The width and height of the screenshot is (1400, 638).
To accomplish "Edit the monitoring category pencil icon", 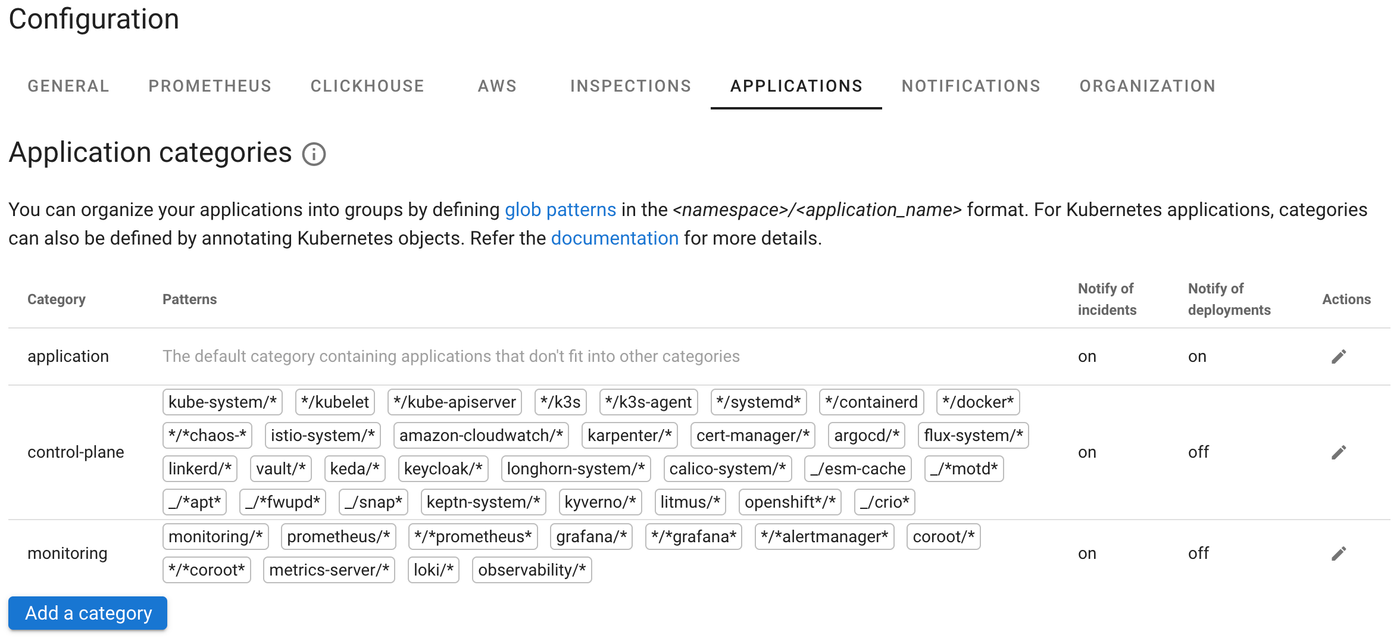I will (x=1339, y=553).
